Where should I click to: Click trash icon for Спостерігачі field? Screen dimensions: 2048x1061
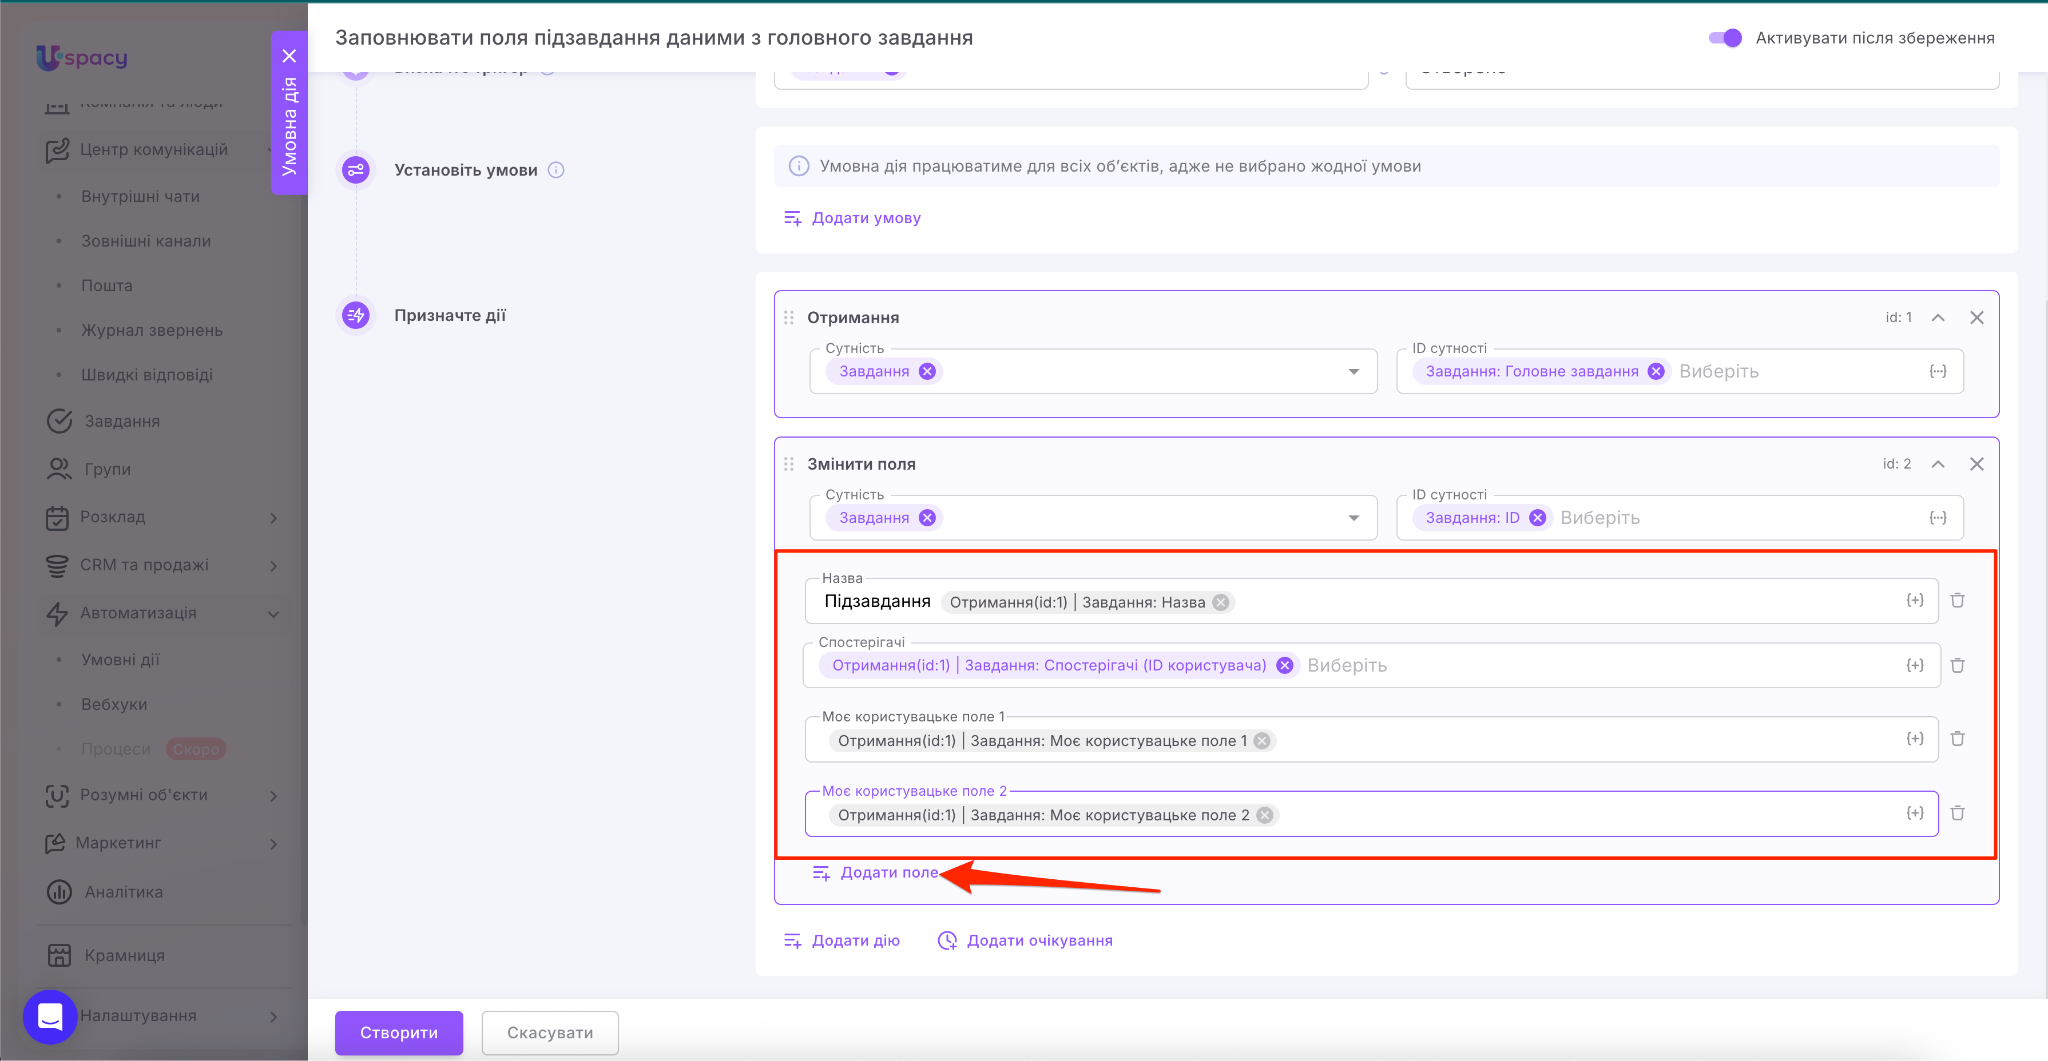pyautogui.click(x=1957, y=666)
